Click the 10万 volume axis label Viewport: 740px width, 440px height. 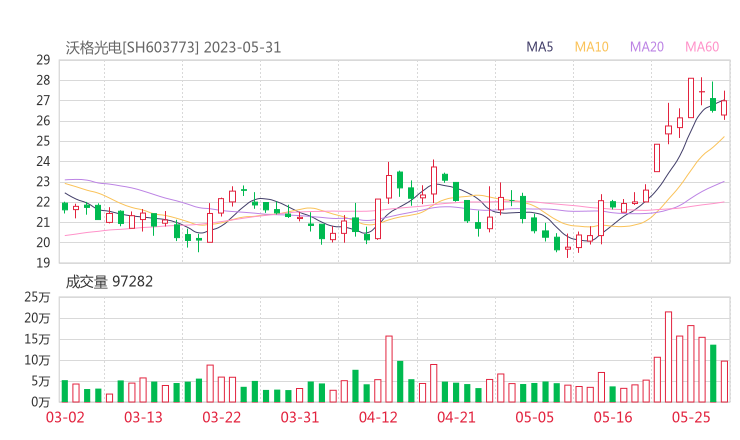[37, 360]
